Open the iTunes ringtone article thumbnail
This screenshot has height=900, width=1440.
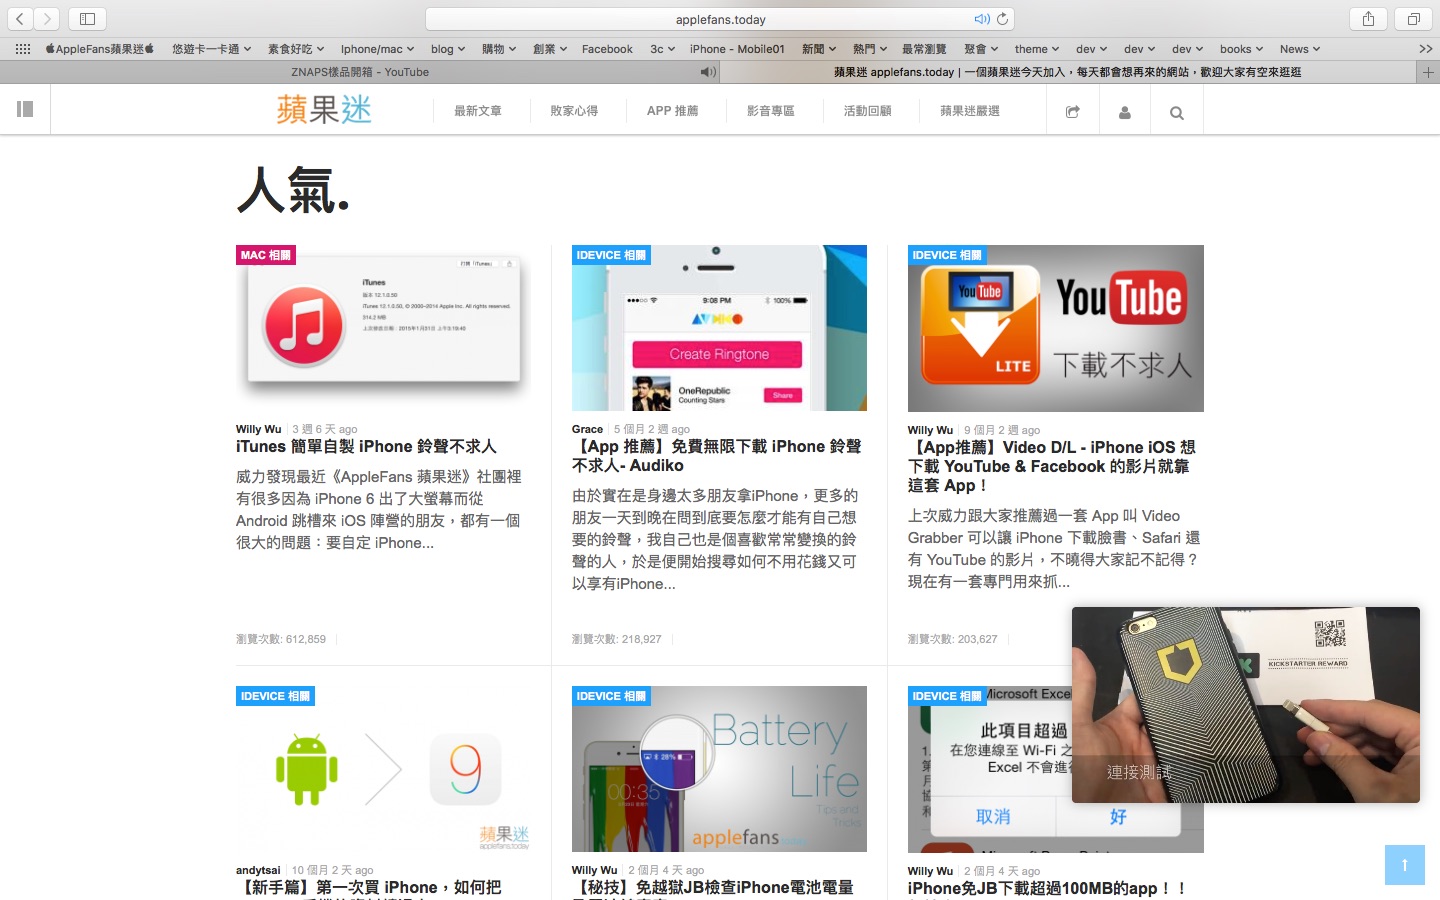(x=383, y=328)
